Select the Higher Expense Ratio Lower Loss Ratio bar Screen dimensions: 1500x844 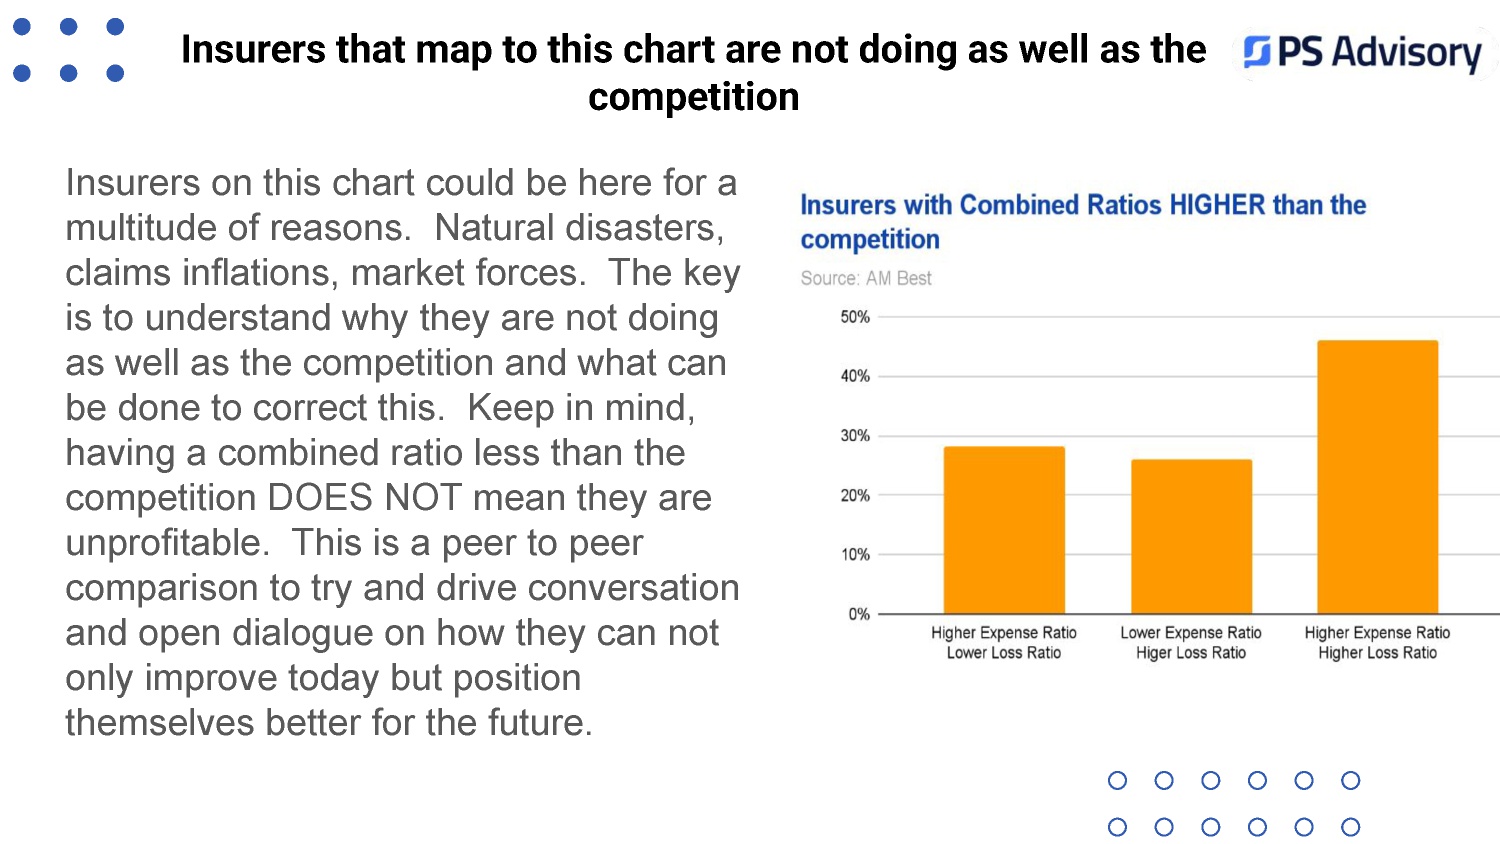pos(1004,530)
